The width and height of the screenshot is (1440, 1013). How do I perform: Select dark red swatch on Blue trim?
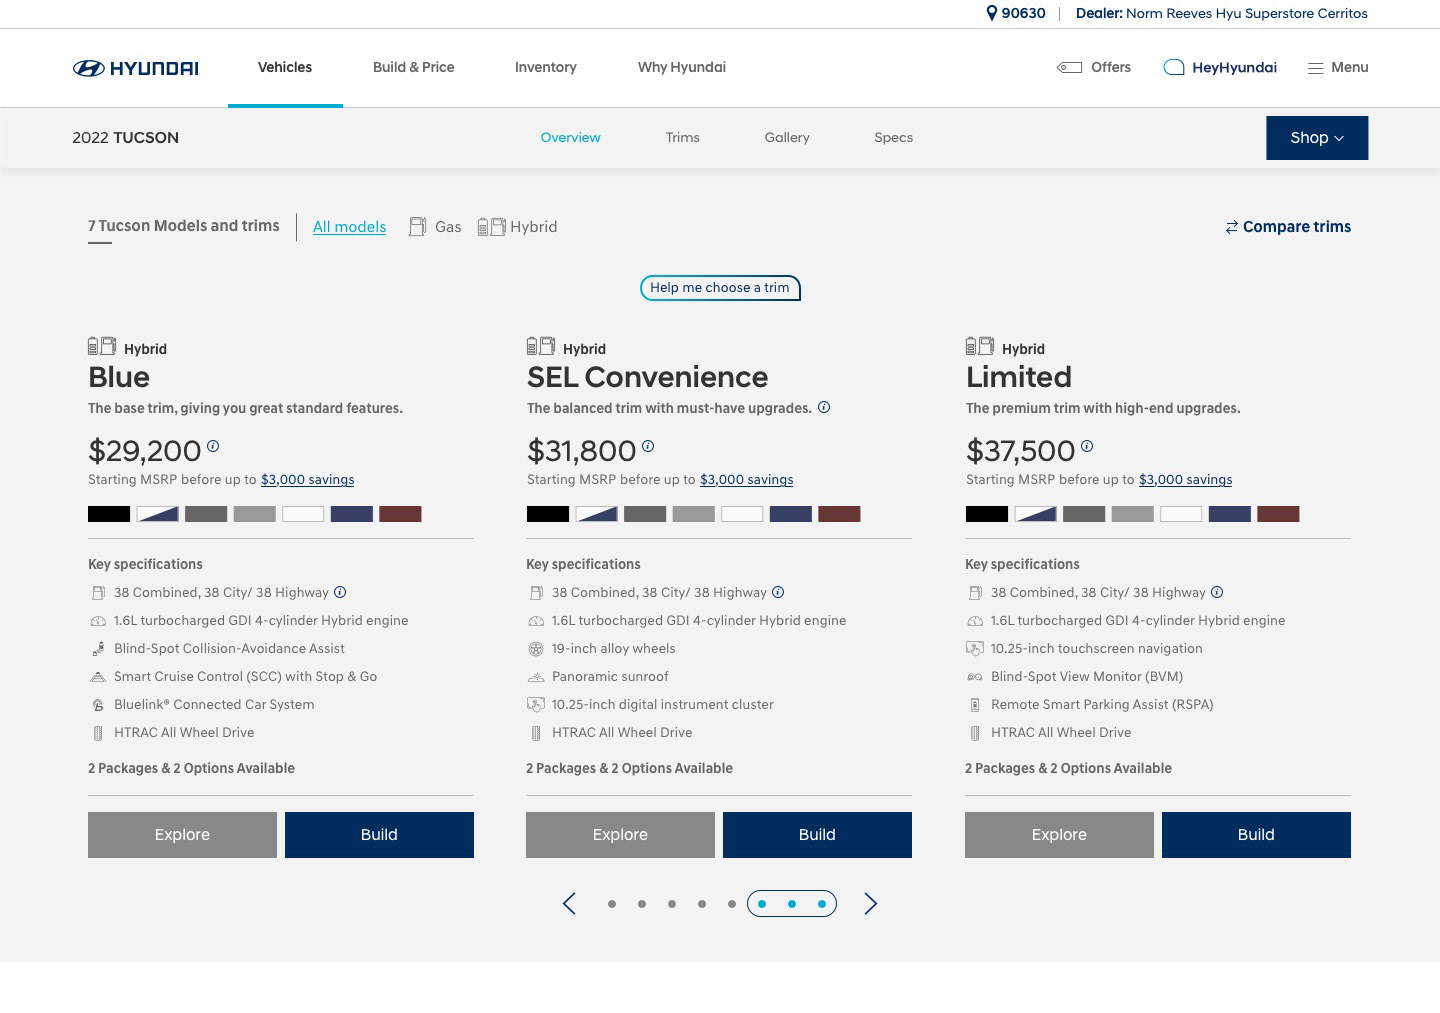pos(401,514)
